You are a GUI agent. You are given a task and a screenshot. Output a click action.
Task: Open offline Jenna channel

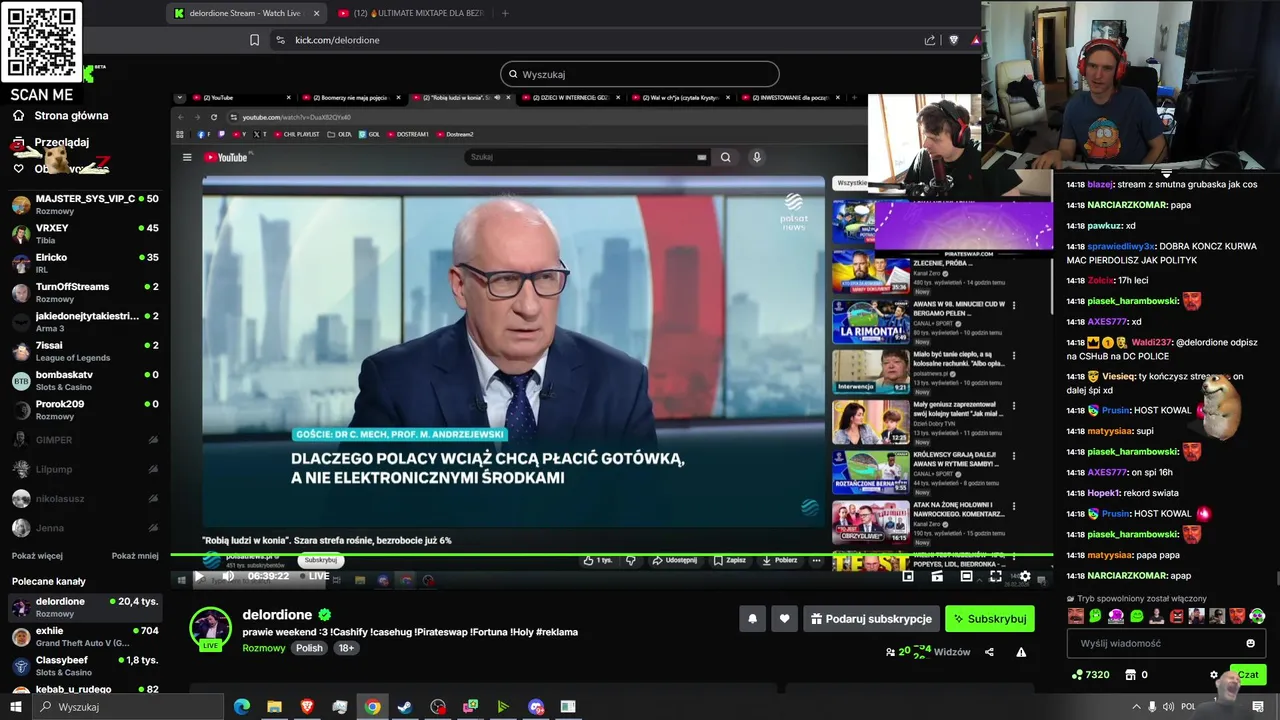[85, 528]
